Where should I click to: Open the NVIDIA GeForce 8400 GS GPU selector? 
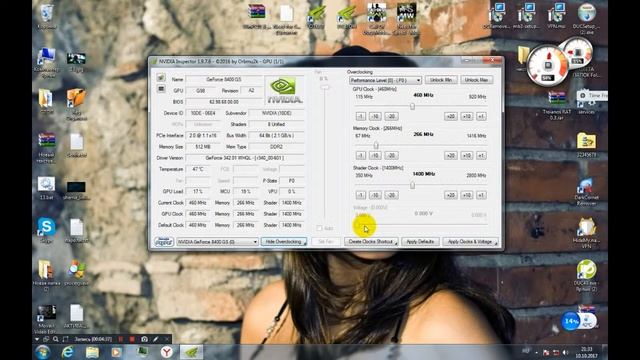218,242
